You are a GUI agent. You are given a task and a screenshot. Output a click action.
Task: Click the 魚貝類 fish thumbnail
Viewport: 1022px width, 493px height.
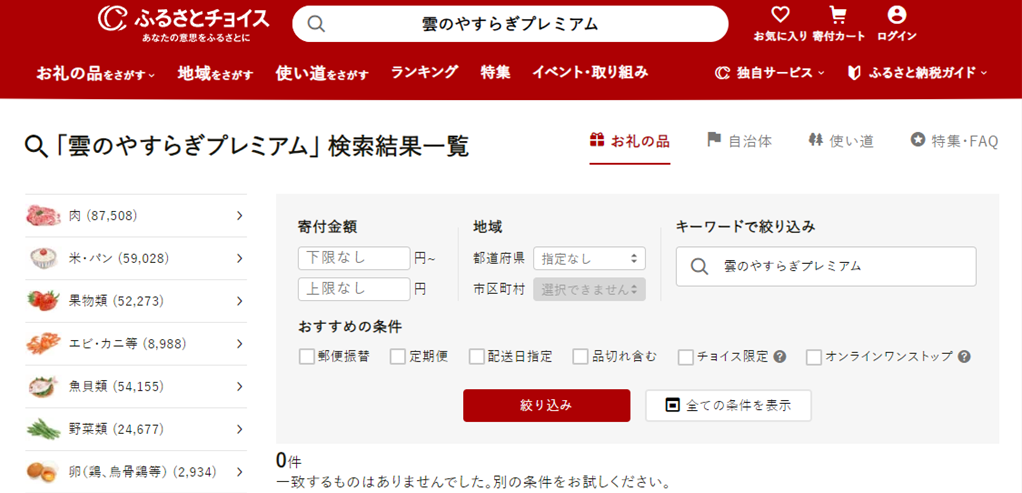click(44, 386)
